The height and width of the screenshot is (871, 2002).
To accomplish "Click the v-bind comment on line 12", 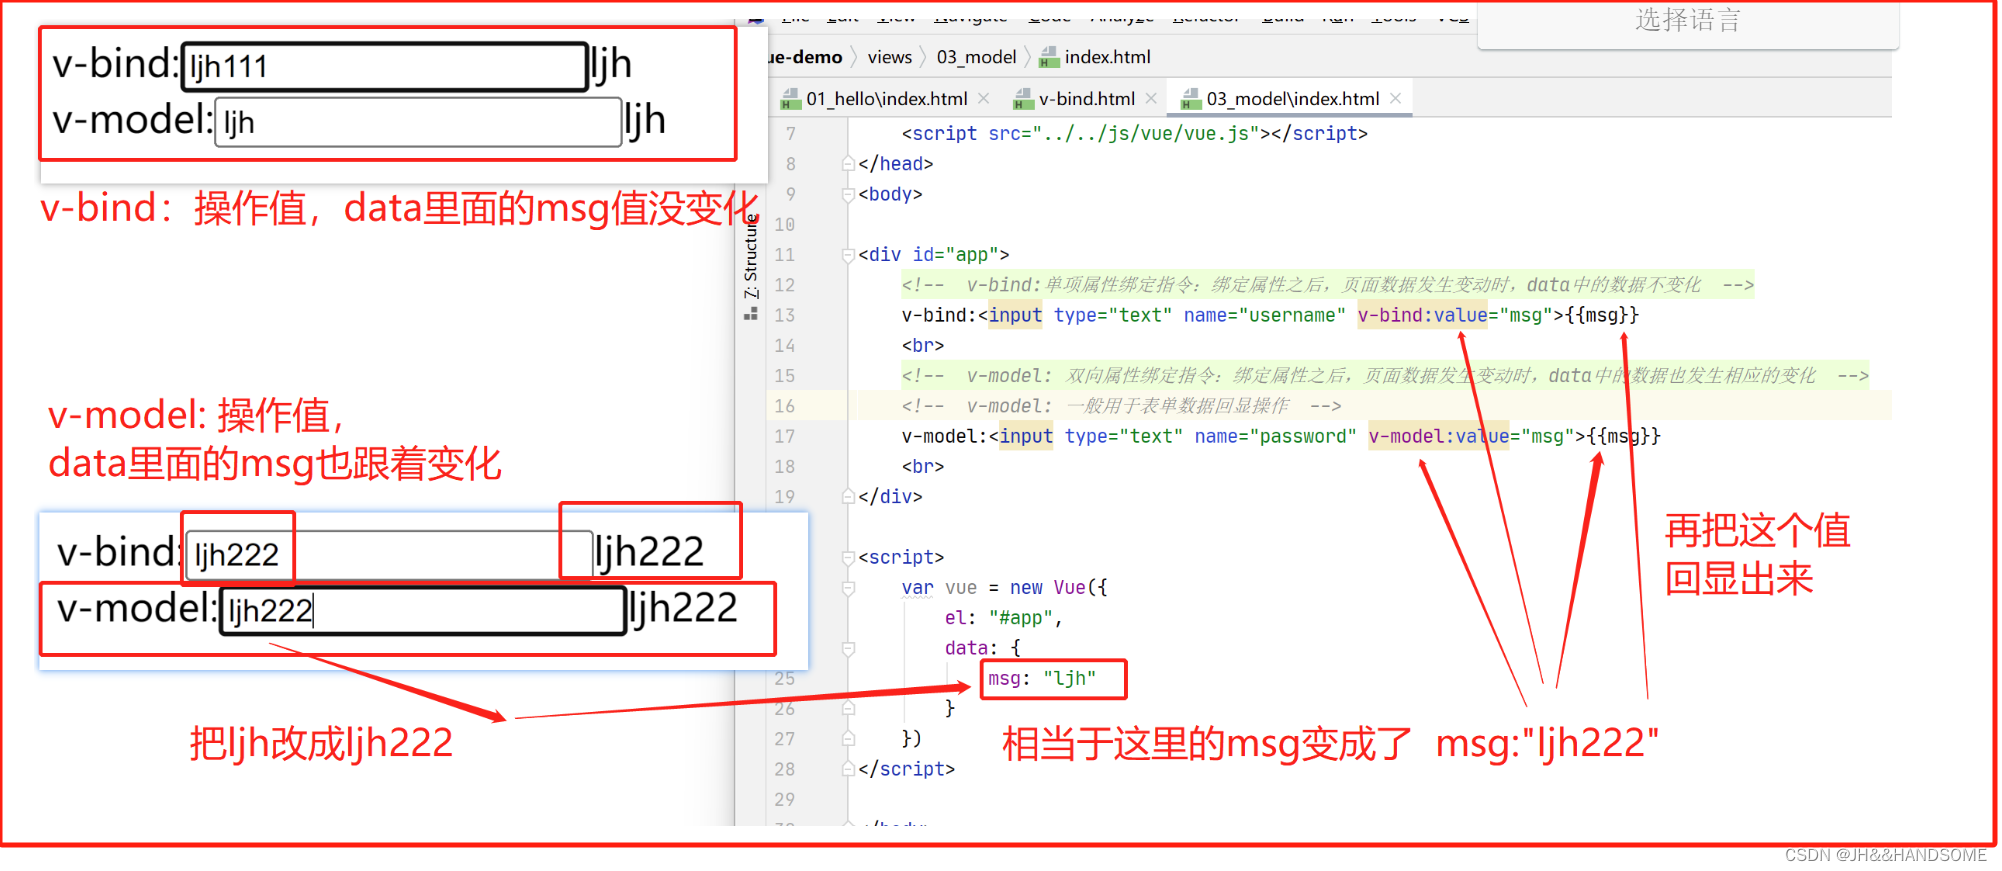I will 1327,285.
